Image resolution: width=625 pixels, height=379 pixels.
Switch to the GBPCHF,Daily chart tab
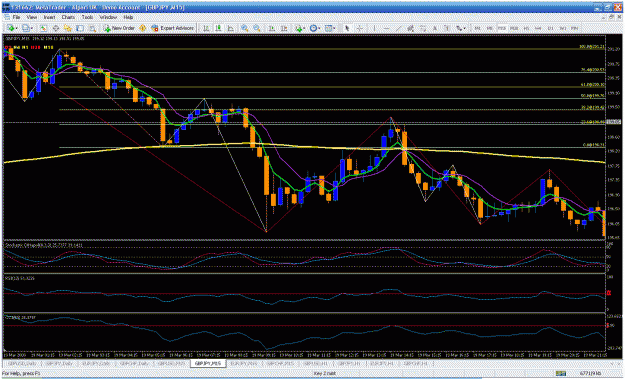click(133, 363)
